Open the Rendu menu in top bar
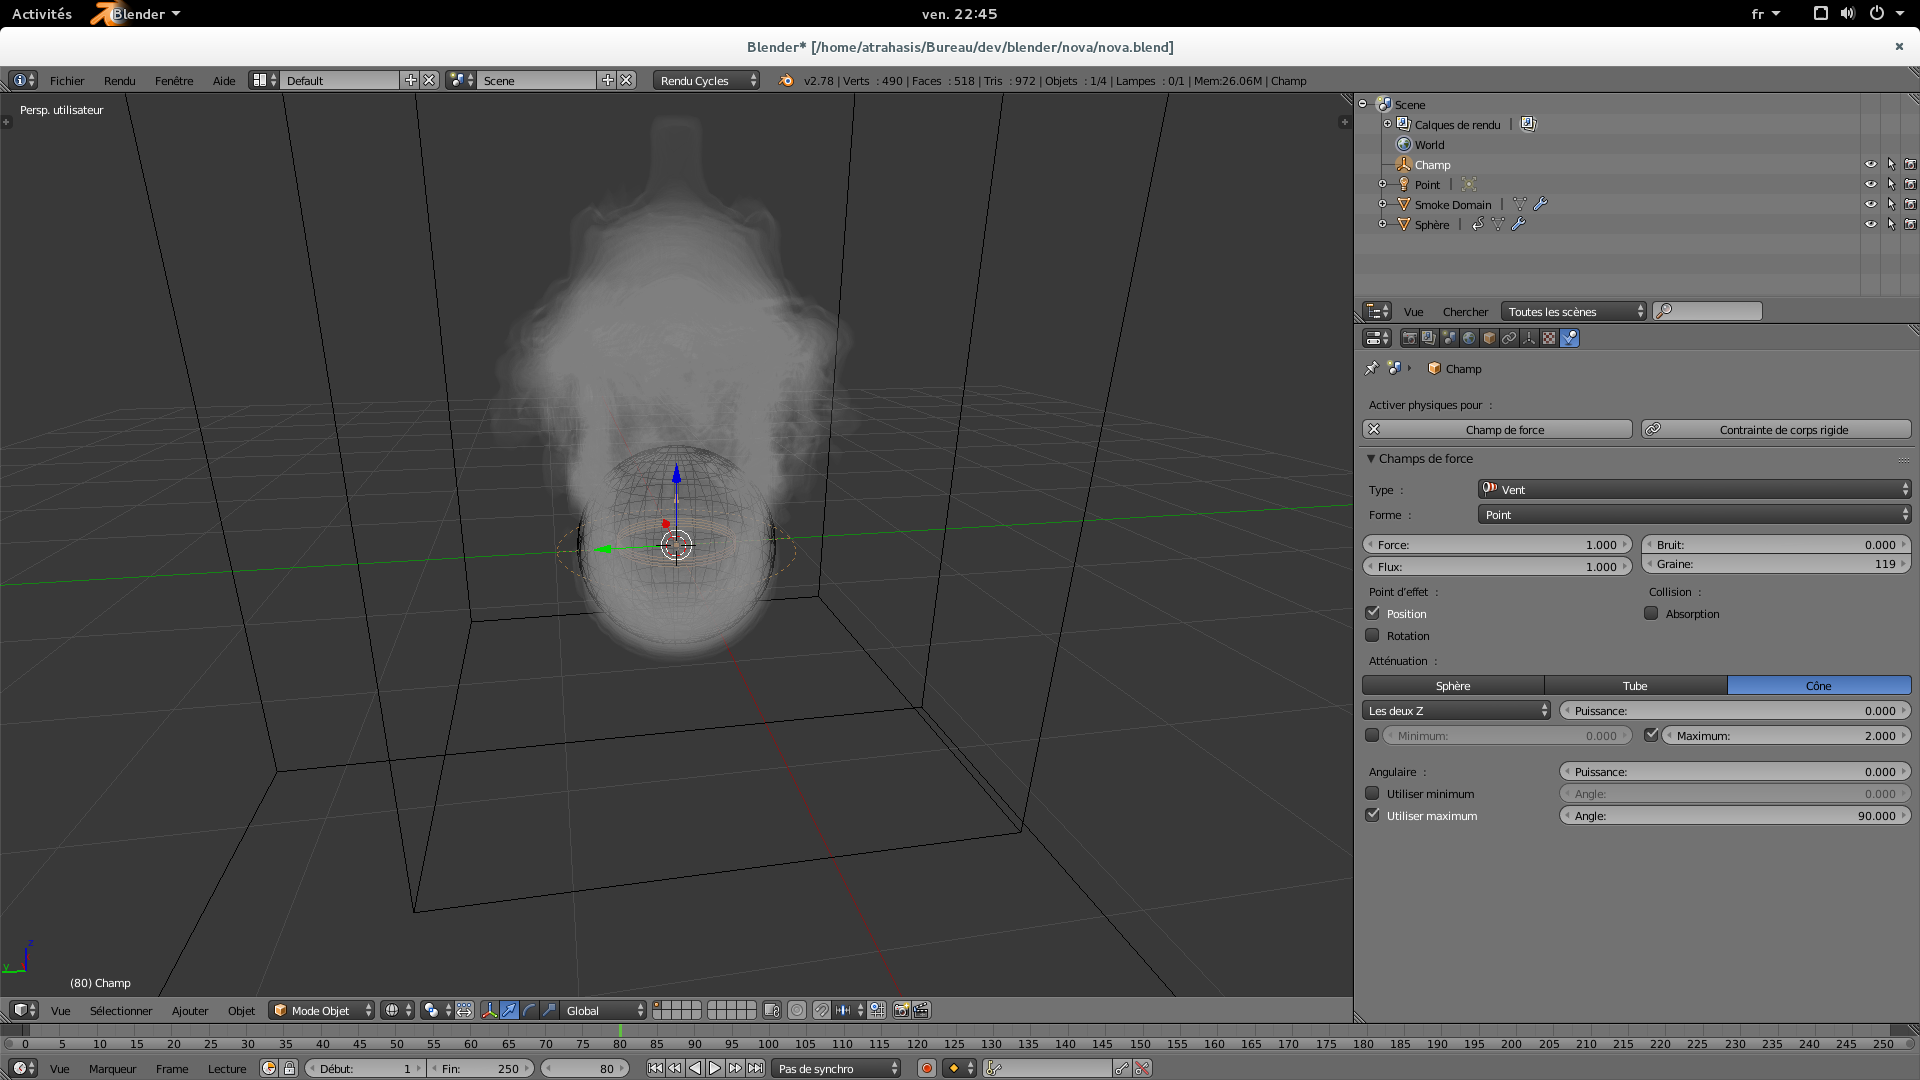The height and width of the screenshot is (1080, 1920). click(119, 80)
